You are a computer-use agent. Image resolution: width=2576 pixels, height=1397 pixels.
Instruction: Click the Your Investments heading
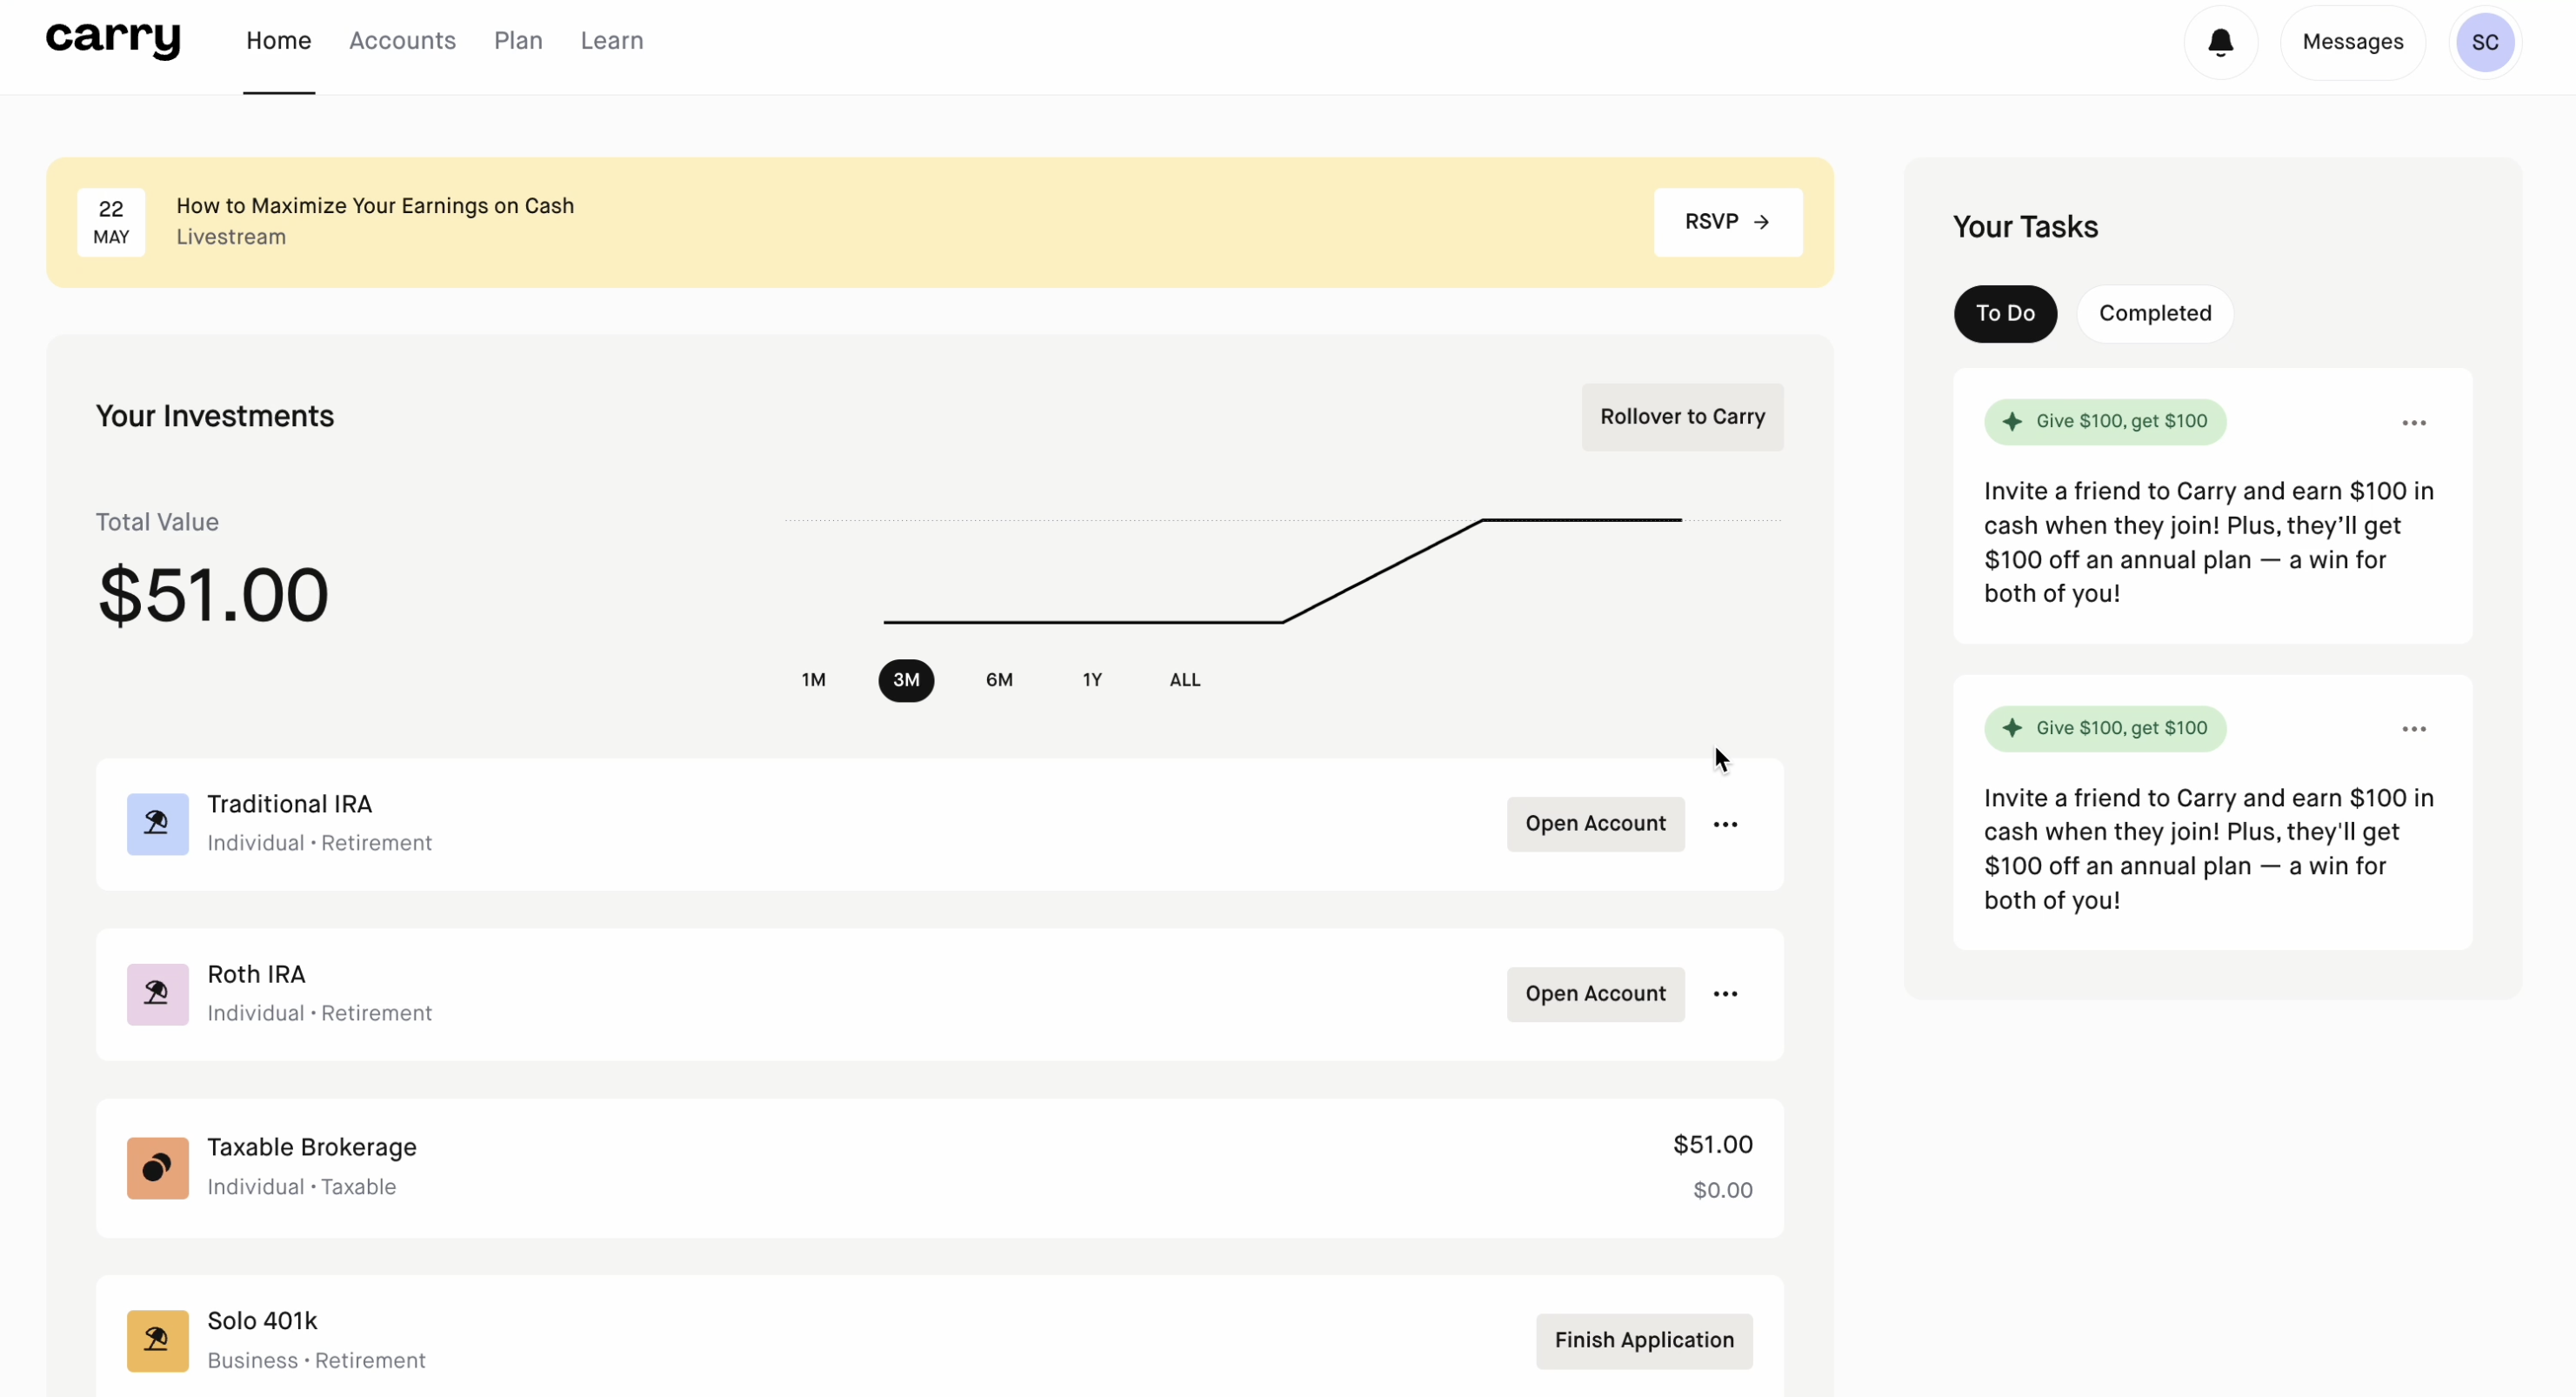click(215, 416)
